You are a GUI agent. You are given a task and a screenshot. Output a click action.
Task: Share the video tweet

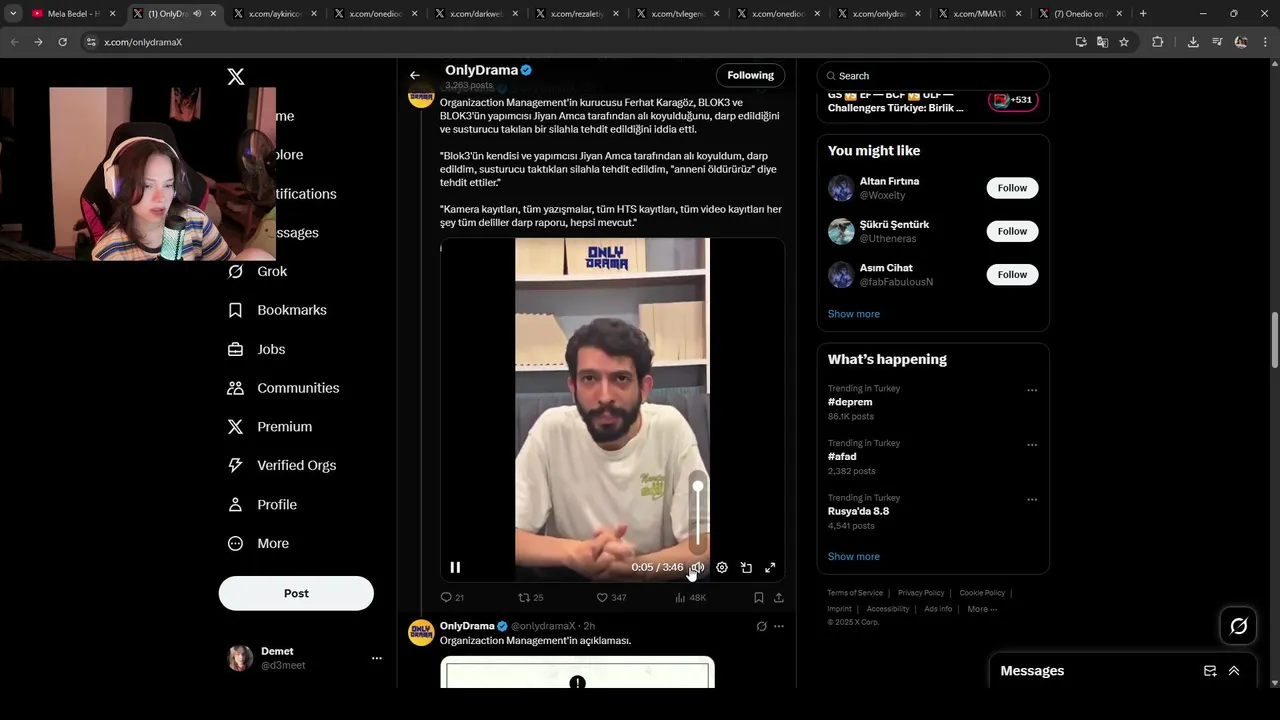pyautogui.click(x=779, y=597)
